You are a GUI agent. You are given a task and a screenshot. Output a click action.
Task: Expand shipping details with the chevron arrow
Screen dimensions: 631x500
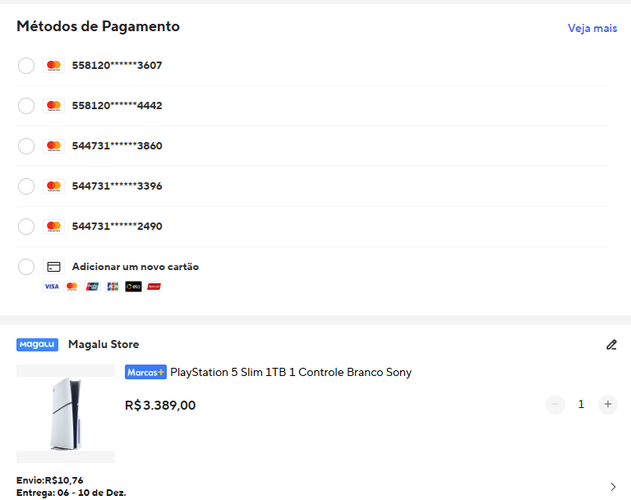[613, 487]
